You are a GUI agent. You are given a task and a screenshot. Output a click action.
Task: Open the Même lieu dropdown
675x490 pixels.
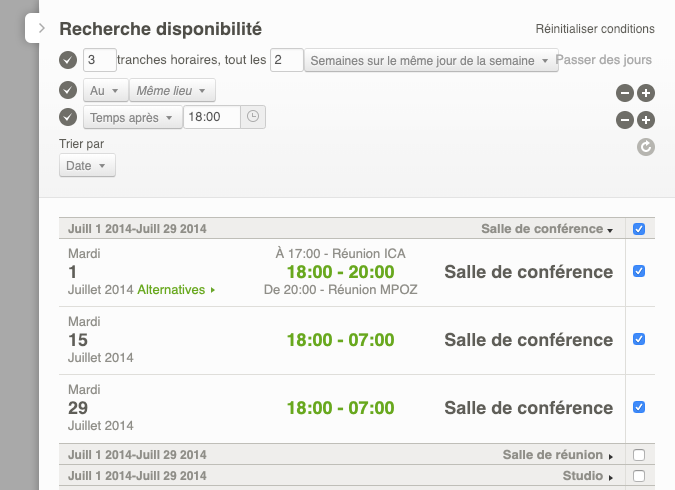tap(172, 91)
